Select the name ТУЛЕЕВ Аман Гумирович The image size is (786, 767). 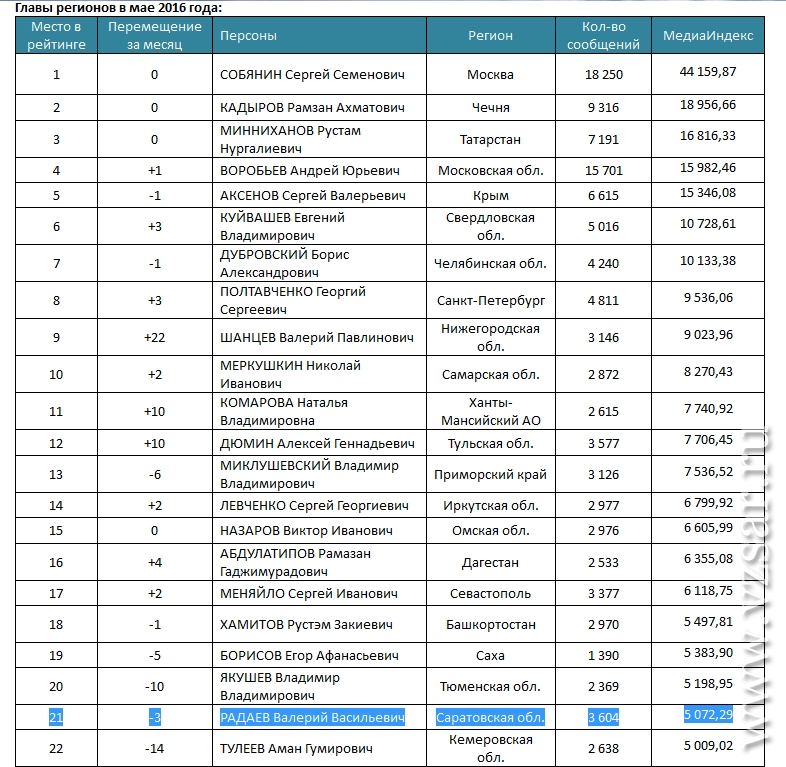click(x=296, y=749)
